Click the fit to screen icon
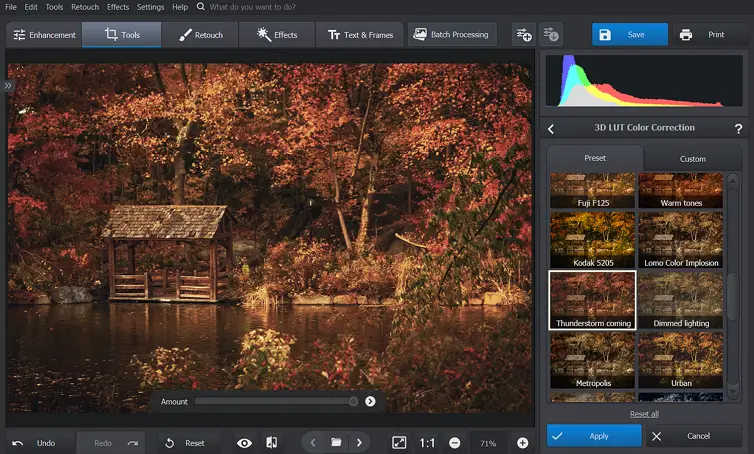754x454 pixels. (x=399, y=442)
